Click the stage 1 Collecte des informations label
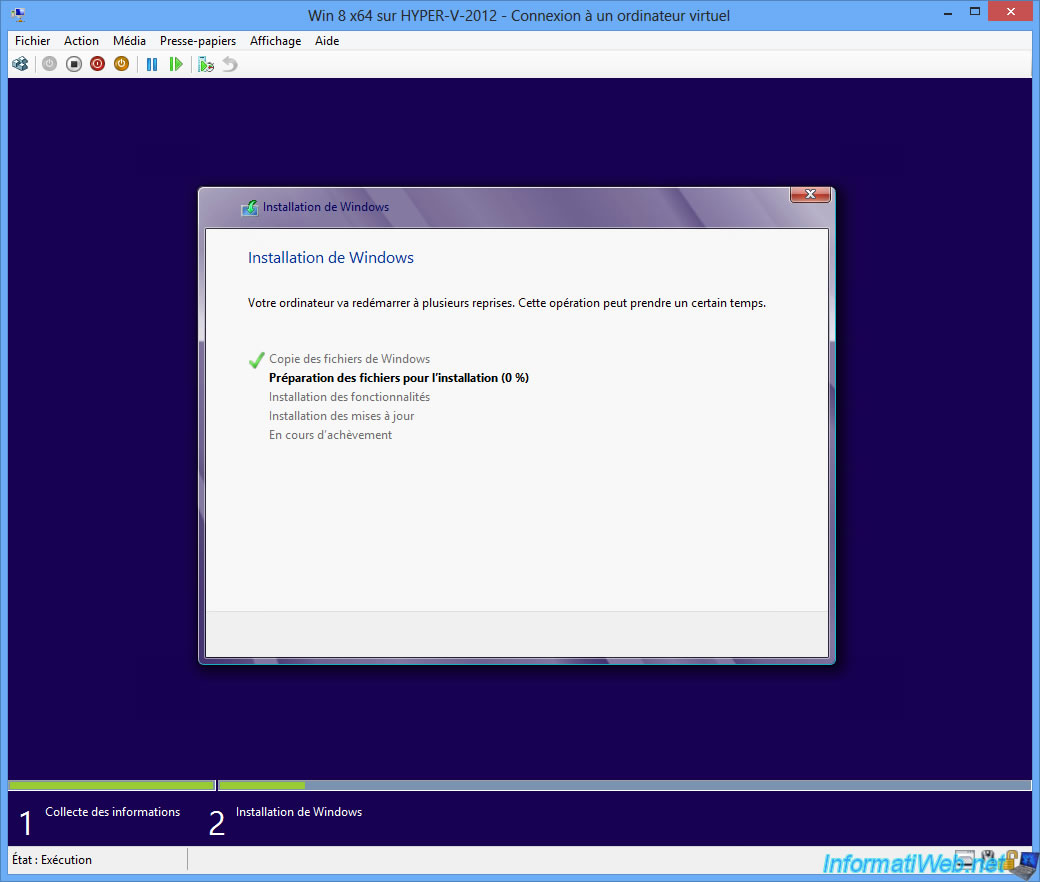 point(112,812)
